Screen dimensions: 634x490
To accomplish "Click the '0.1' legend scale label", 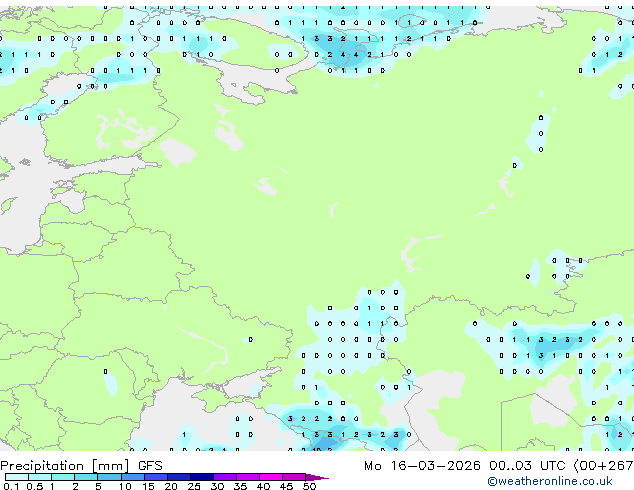I will click(11, 486).
